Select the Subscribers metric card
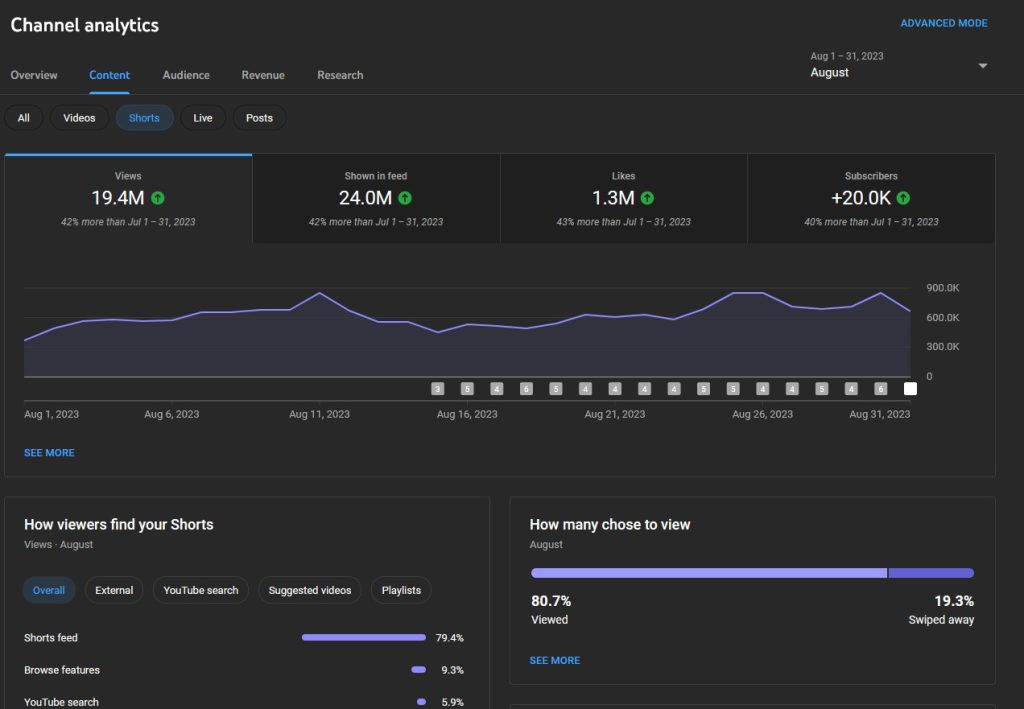The width and height of the screenshot is (1024, 709). (x=871, y=198)
